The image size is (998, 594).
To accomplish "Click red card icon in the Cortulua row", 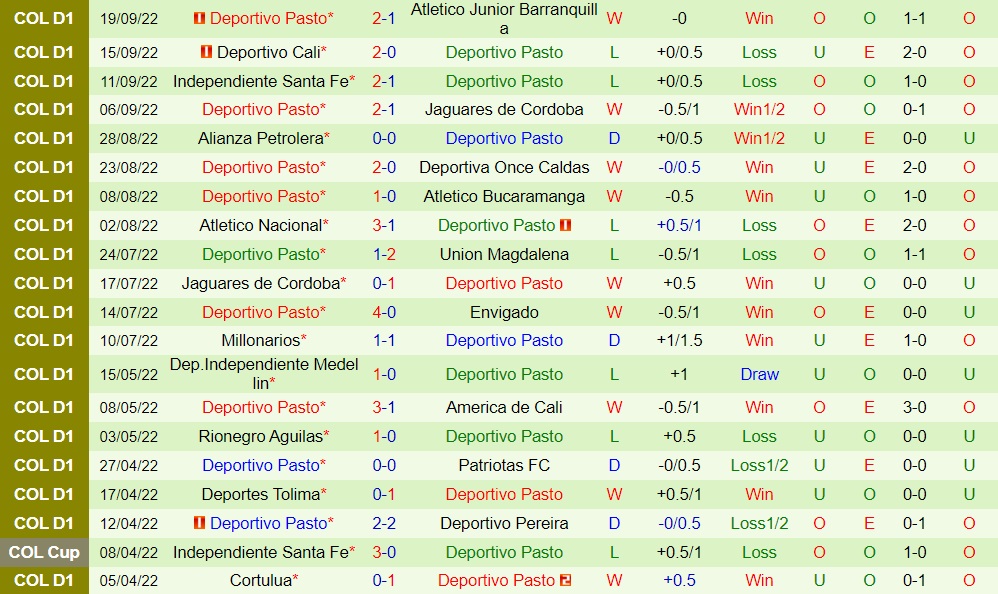I will pos(566,580).
